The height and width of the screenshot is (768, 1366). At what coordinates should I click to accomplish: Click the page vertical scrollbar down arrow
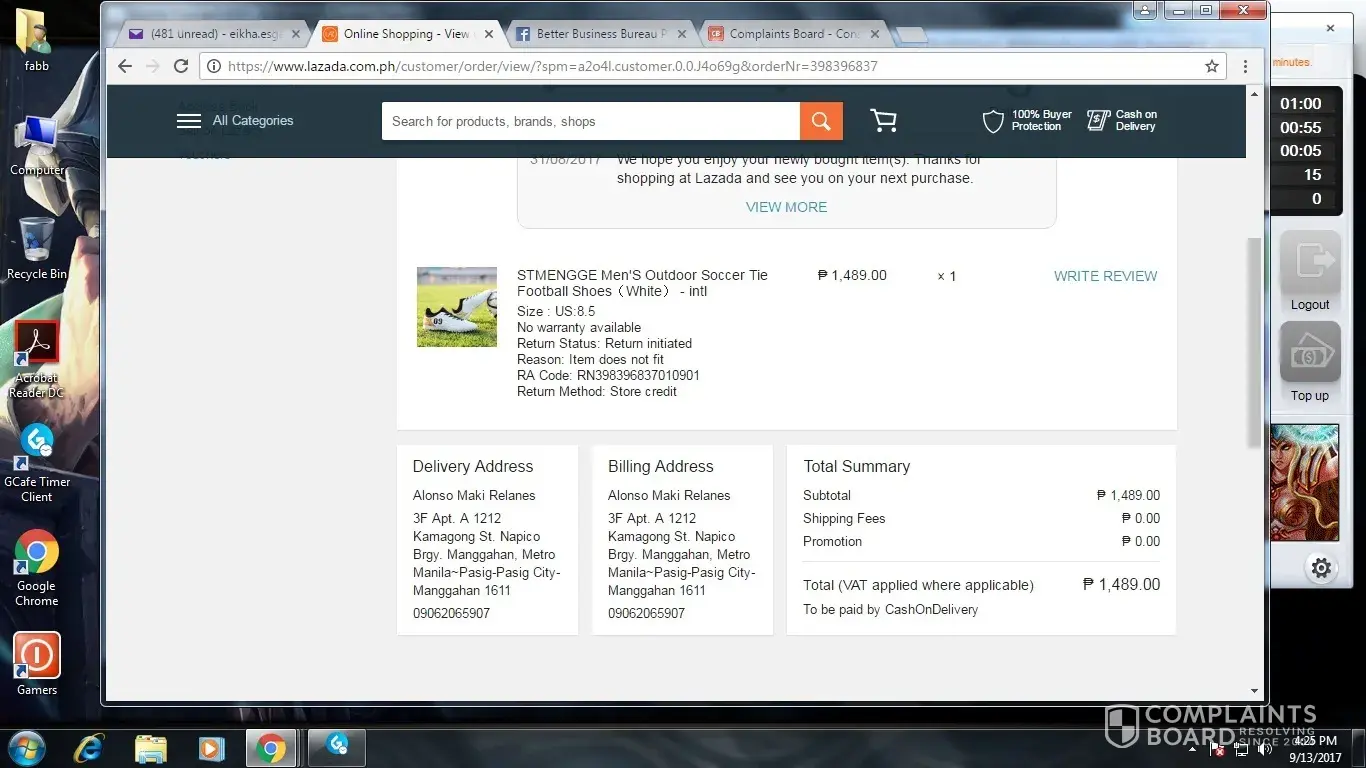(x=1255, y=691)
